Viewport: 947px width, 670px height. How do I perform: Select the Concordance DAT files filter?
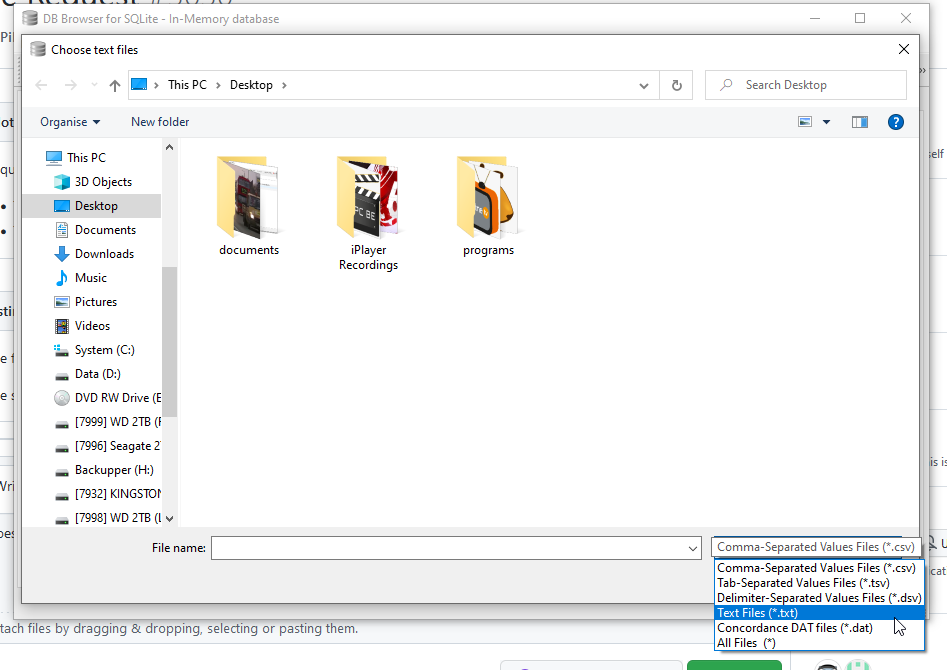click(x=785, y=627)
